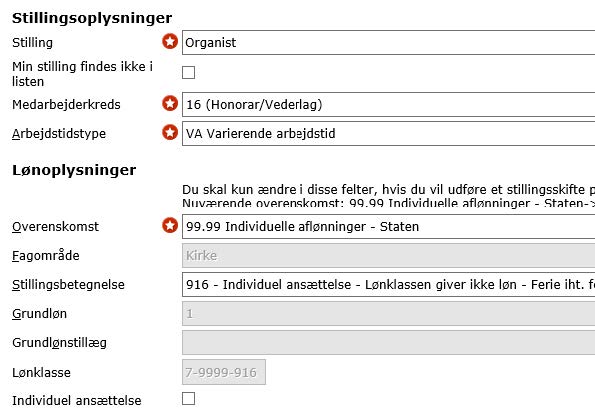Screen dimensions: 595x413
Task: Click the disabled Fagområde field showing Kirke
Action: click(x=389, y=255)
